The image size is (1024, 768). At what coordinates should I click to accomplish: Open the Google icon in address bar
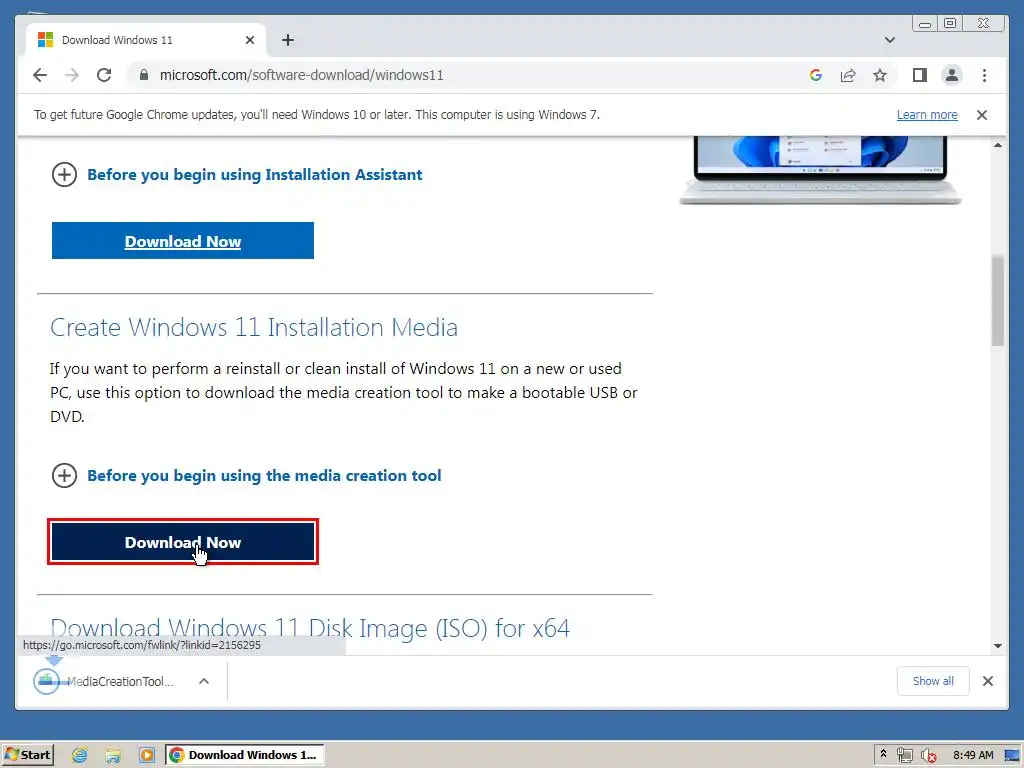[816, 75]
